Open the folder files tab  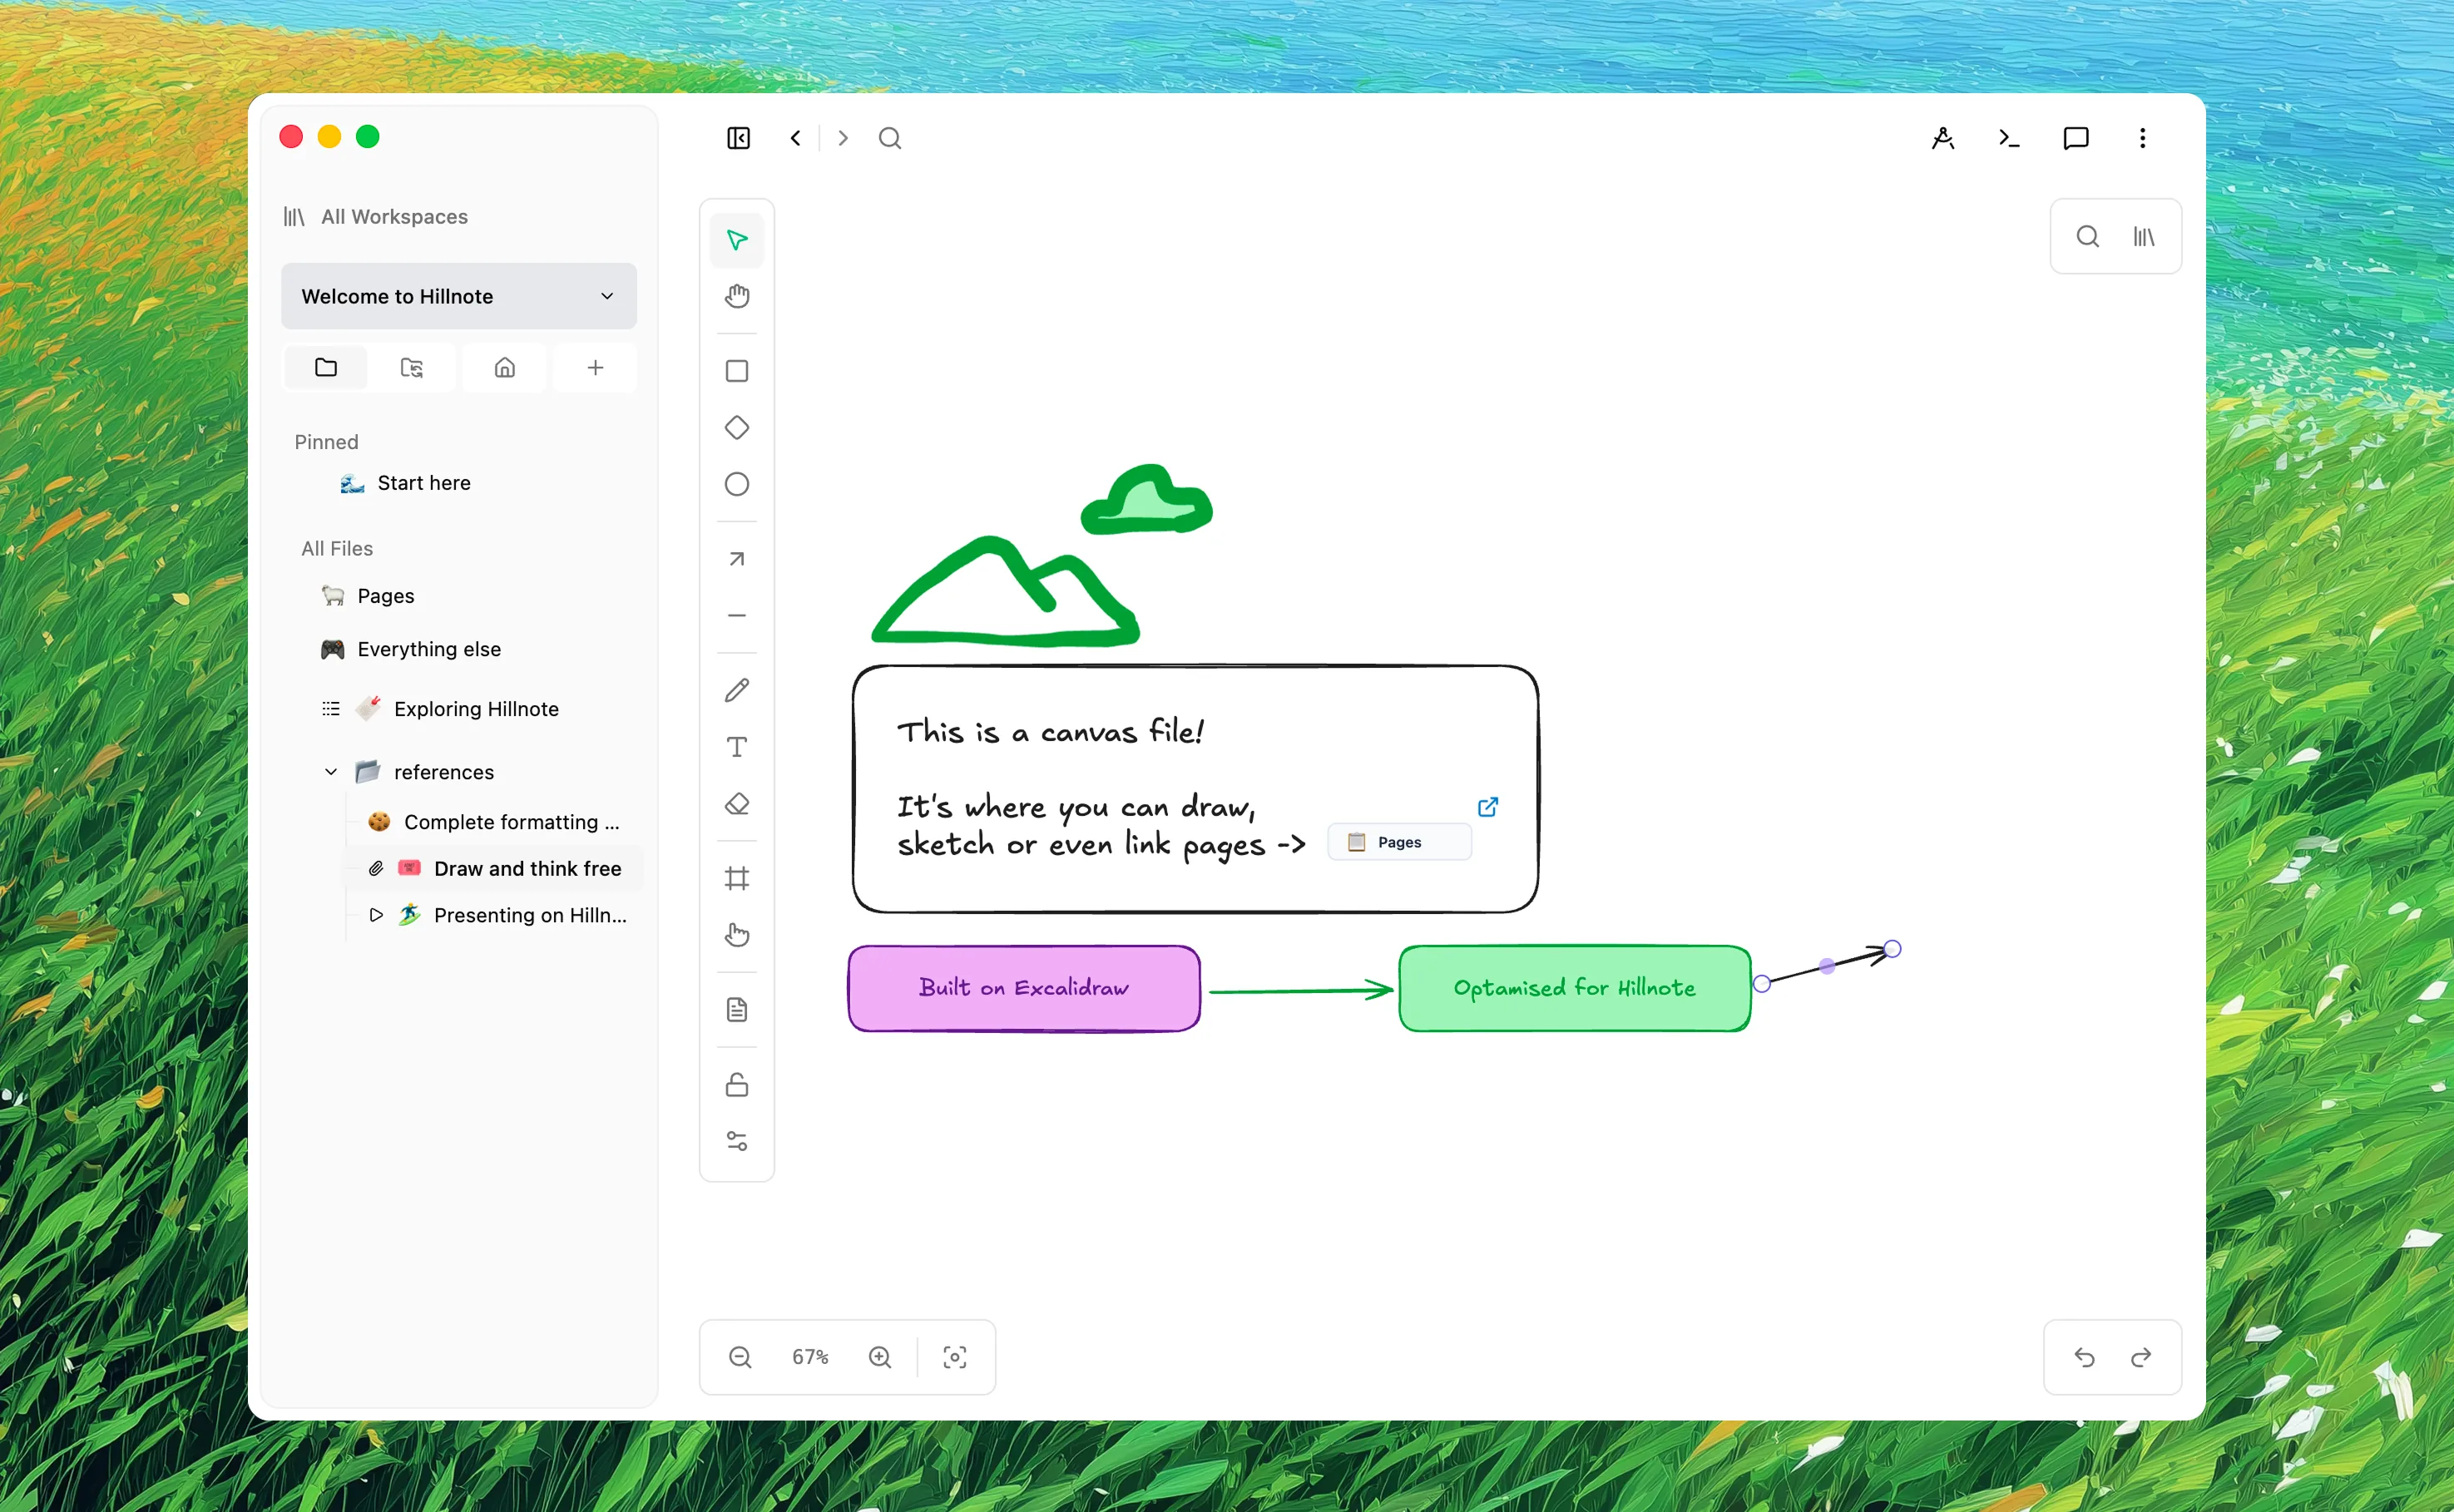coord(326,368)
